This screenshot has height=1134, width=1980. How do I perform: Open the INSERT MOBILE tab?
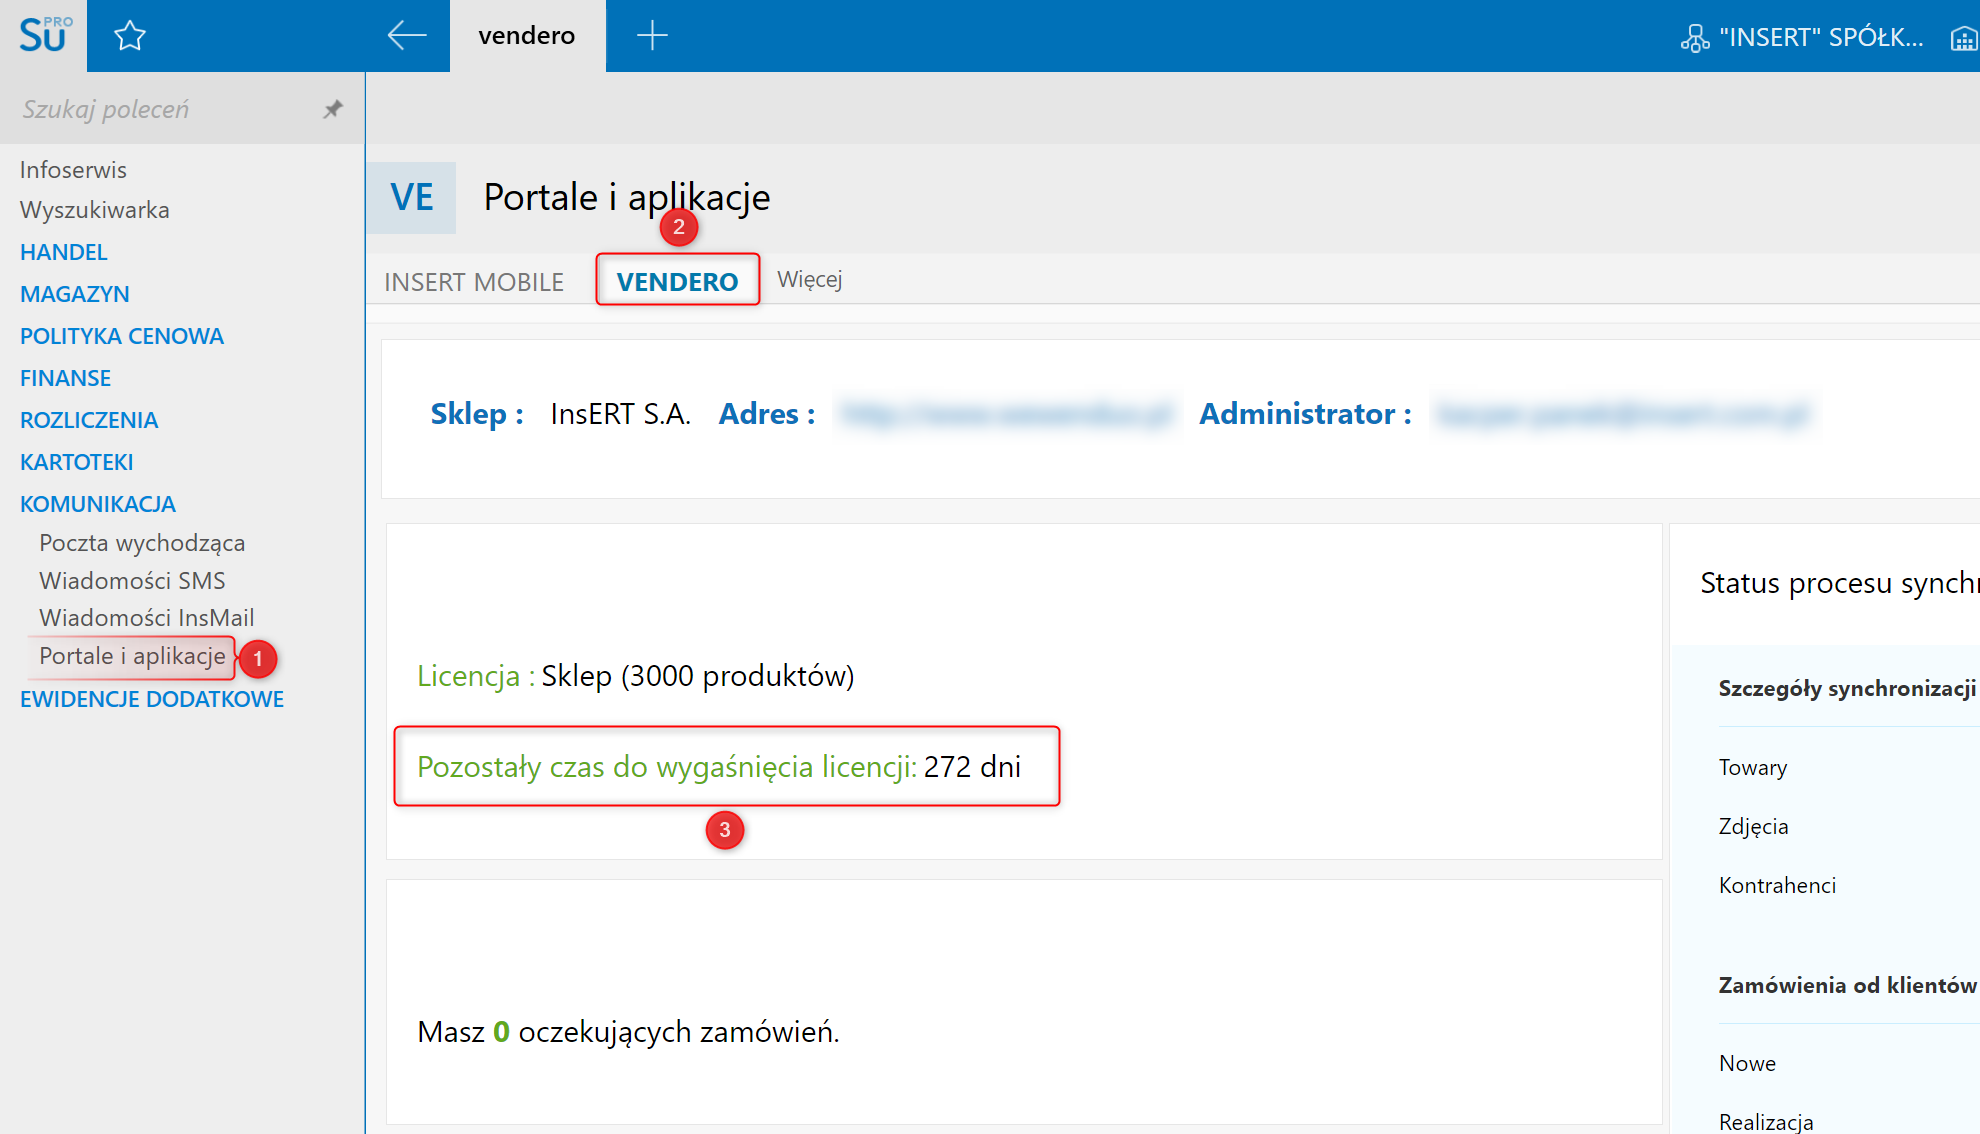[474, 282]
